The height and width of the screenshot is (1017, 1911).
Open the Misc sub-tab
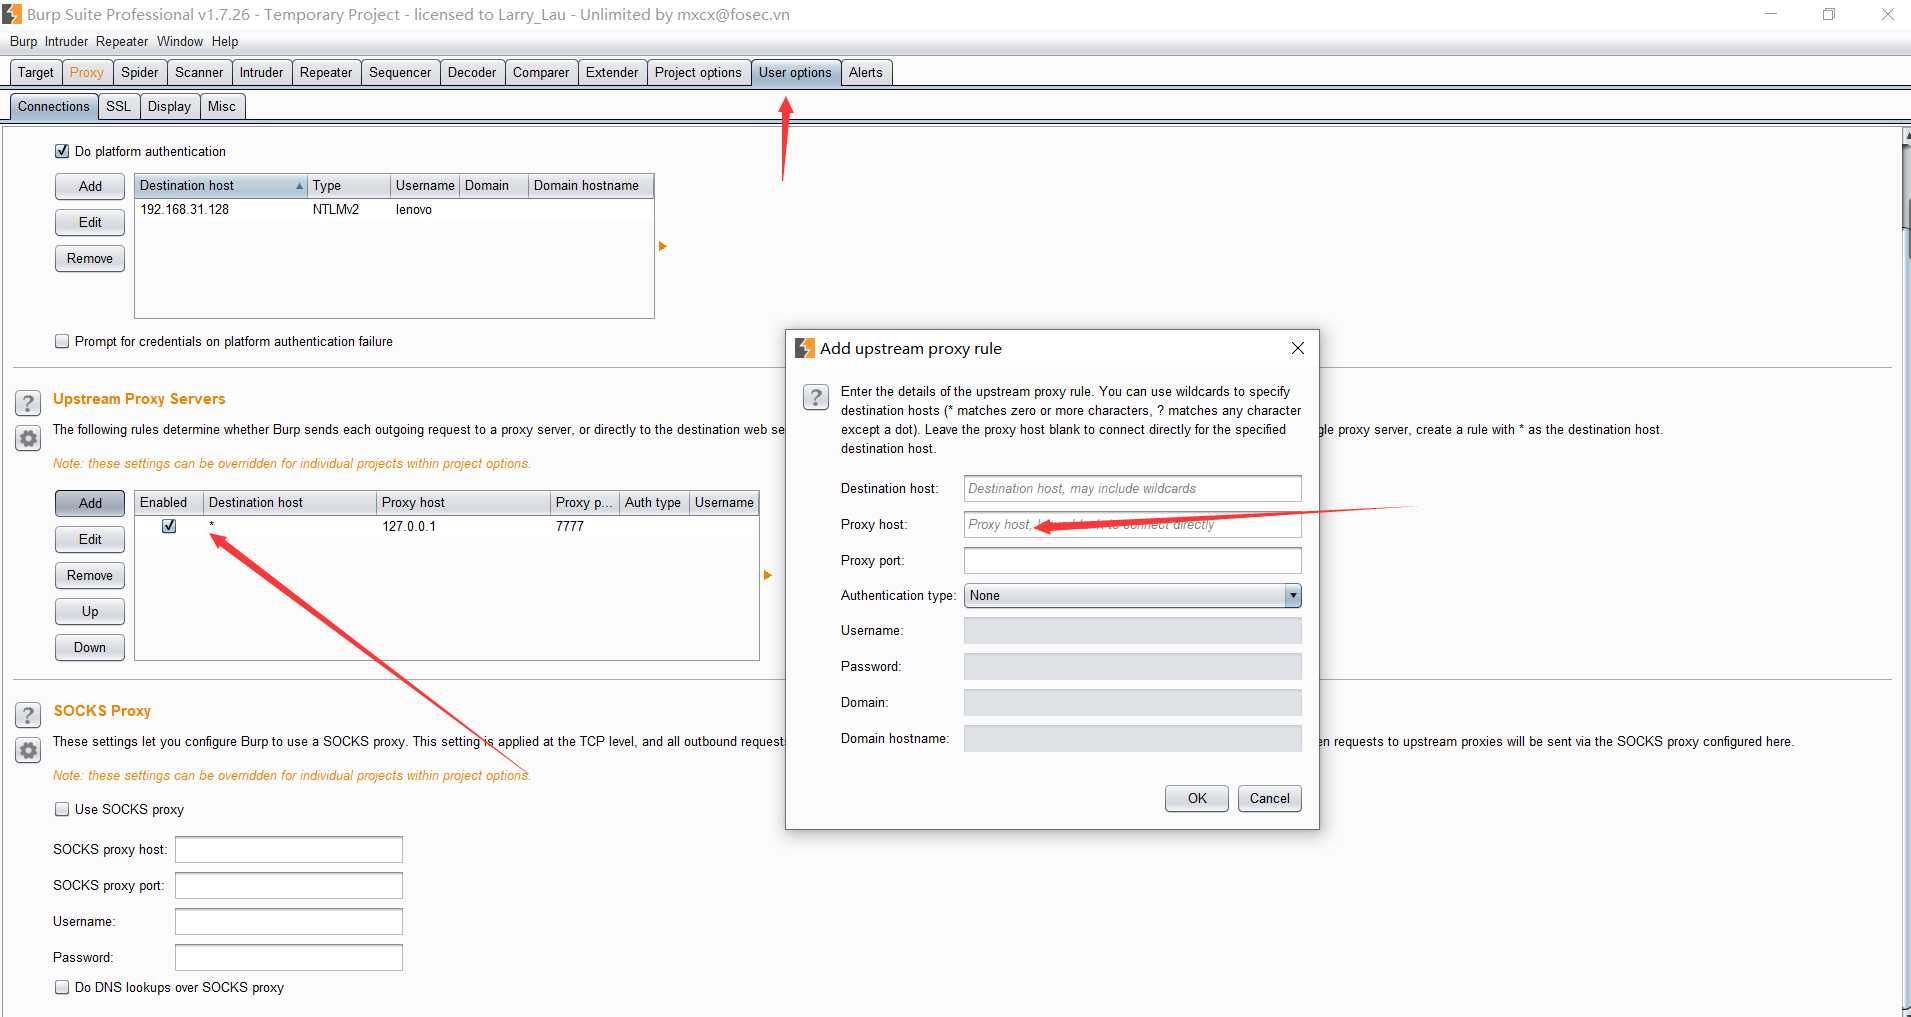point(222,106)
